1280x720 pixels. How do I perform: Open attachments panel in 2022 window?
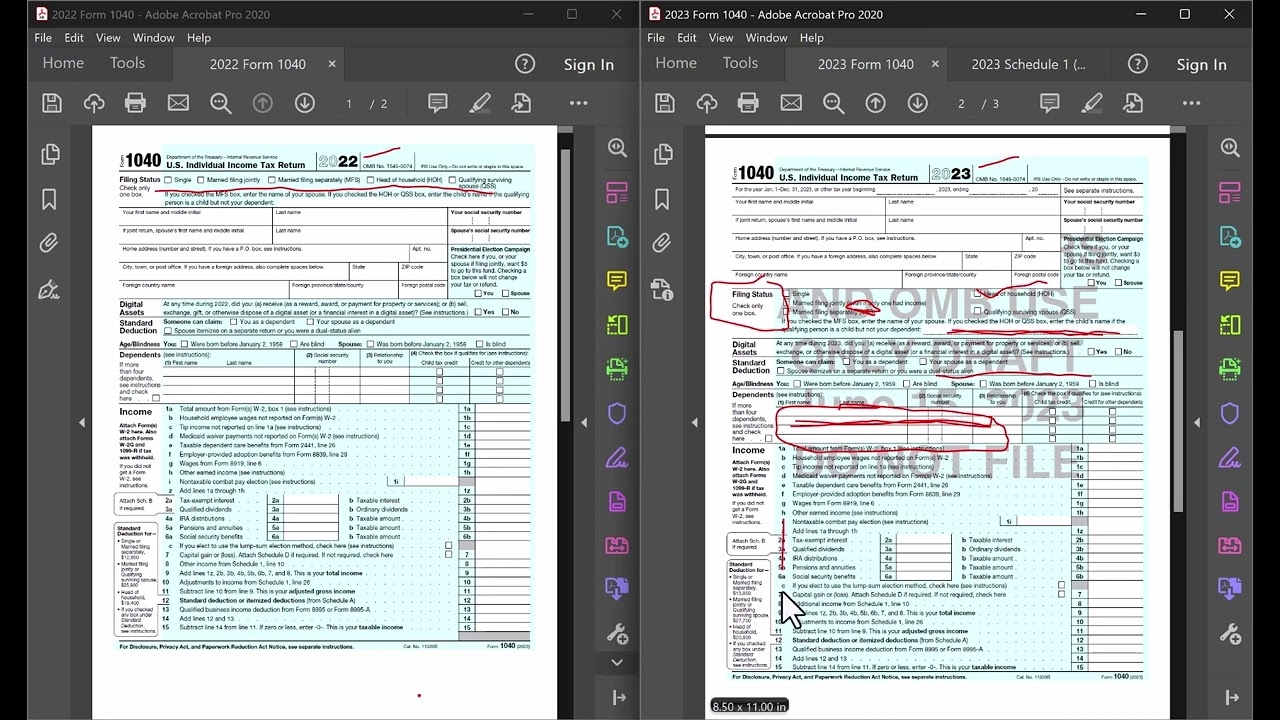pos(49,243)
